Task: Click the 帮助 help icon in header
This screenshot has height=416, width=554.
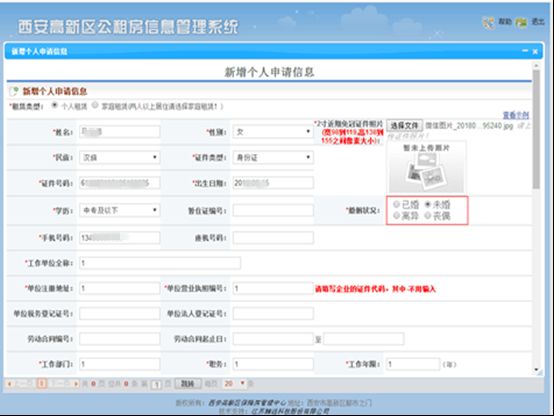Action: click(489, 23)
